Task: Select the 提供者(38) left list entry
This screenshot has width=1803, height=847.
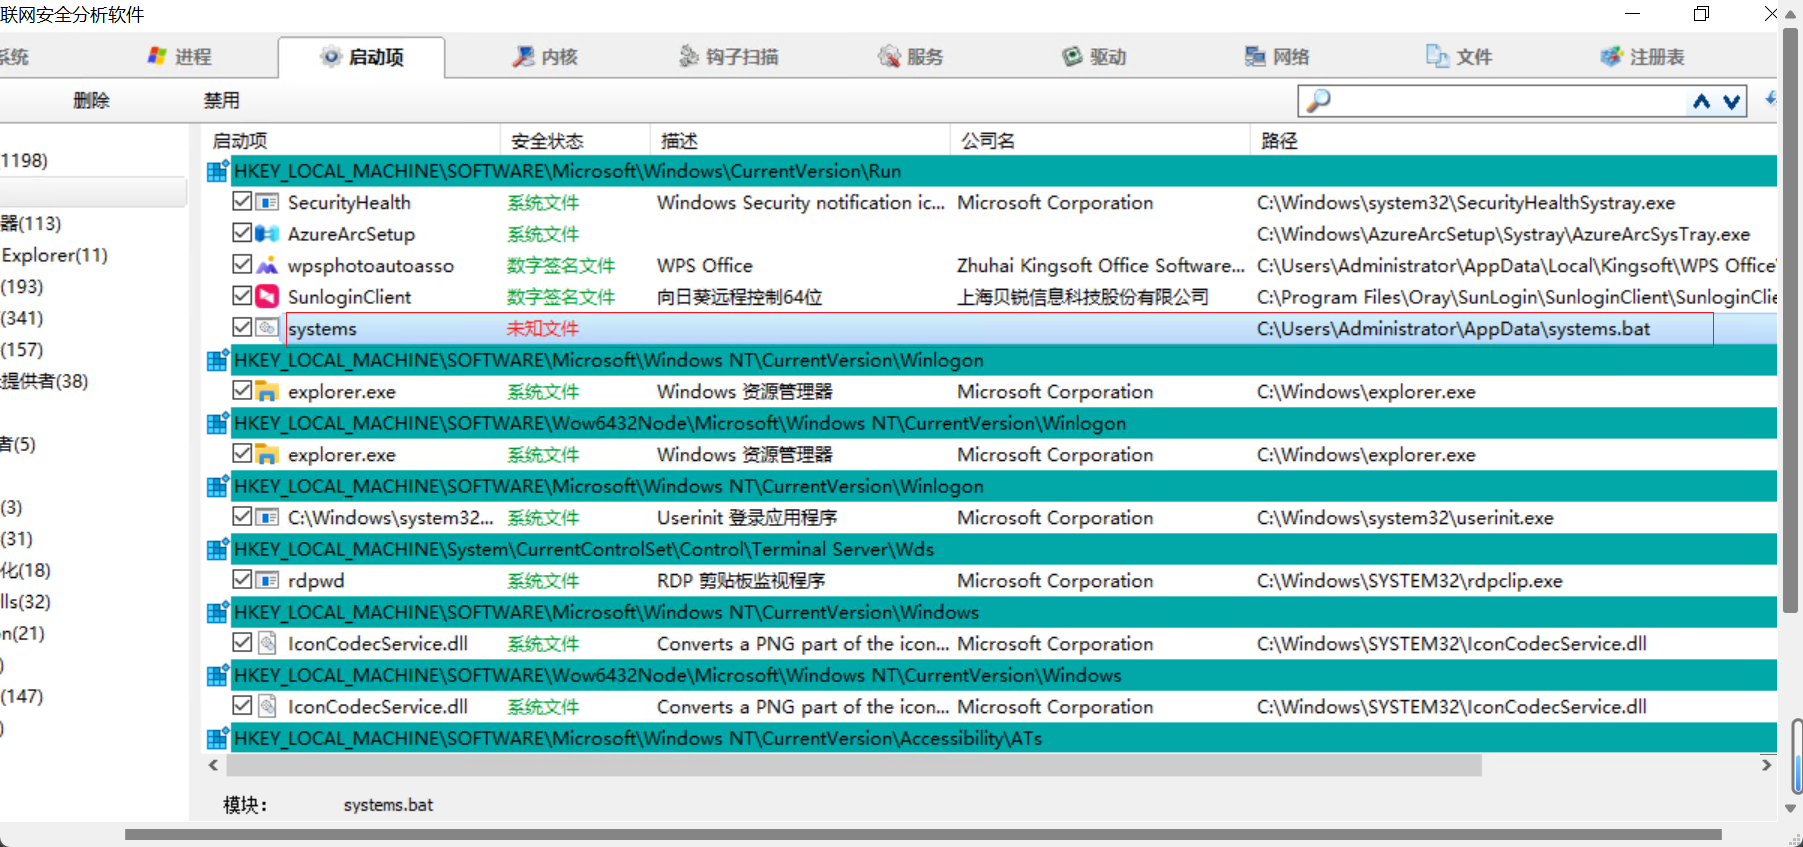Action: [44, 381]
